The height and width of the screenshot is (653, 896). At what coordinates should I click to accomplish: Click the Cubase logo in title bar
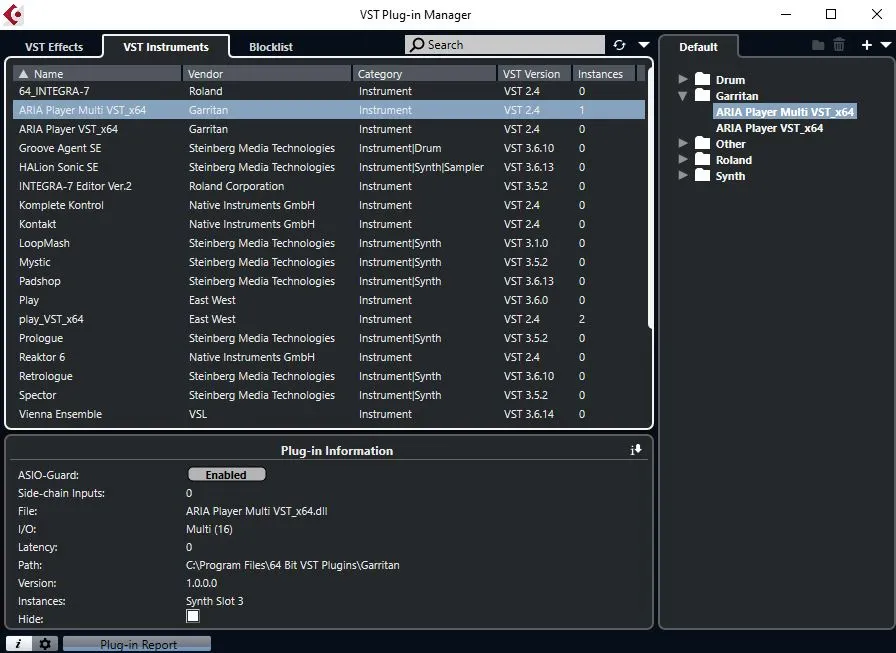[14, 15]
